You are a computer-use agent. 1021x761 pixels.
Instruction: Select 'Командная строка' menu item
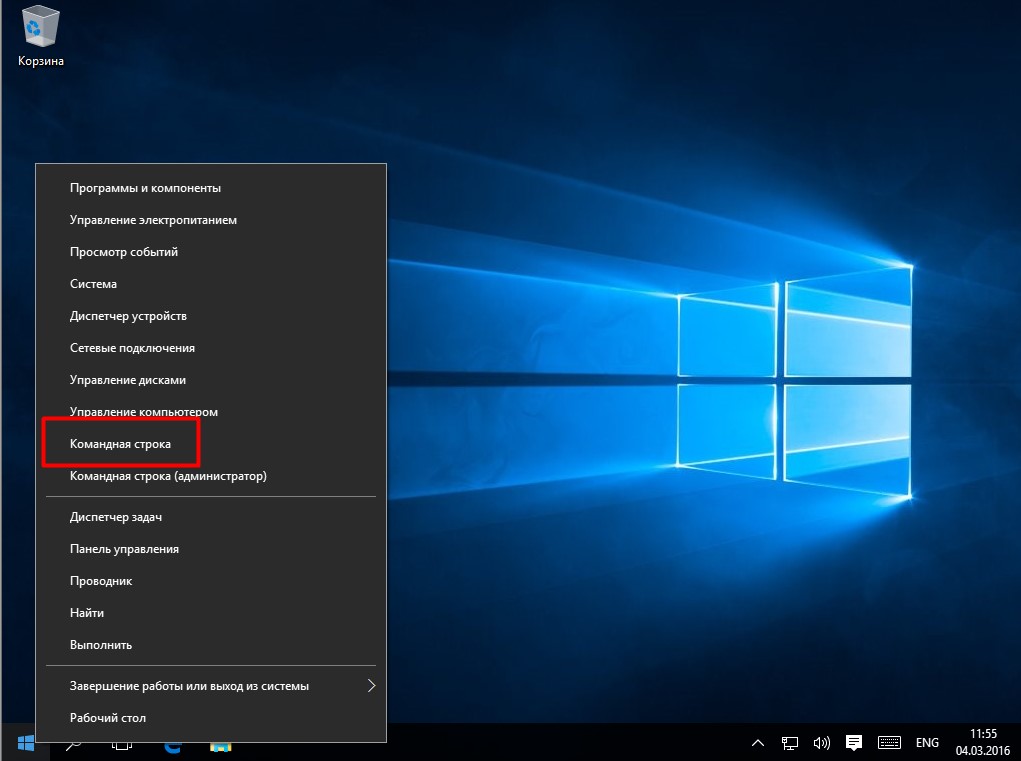(x=120, y=444)
